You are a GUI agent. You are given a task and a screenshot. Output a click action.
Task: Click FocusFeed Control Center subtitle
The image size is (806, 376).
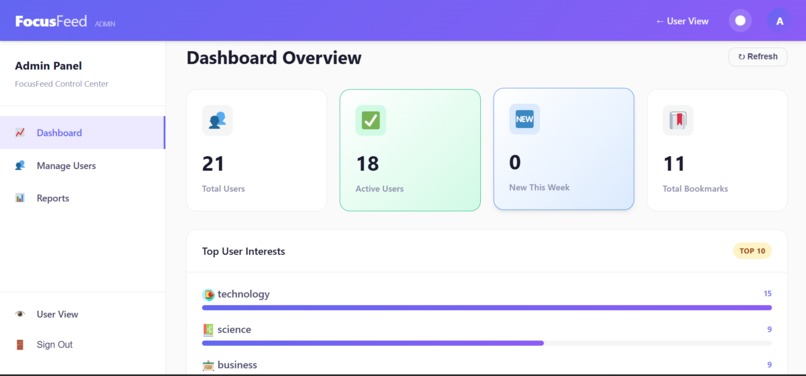[x=61, y=84]
